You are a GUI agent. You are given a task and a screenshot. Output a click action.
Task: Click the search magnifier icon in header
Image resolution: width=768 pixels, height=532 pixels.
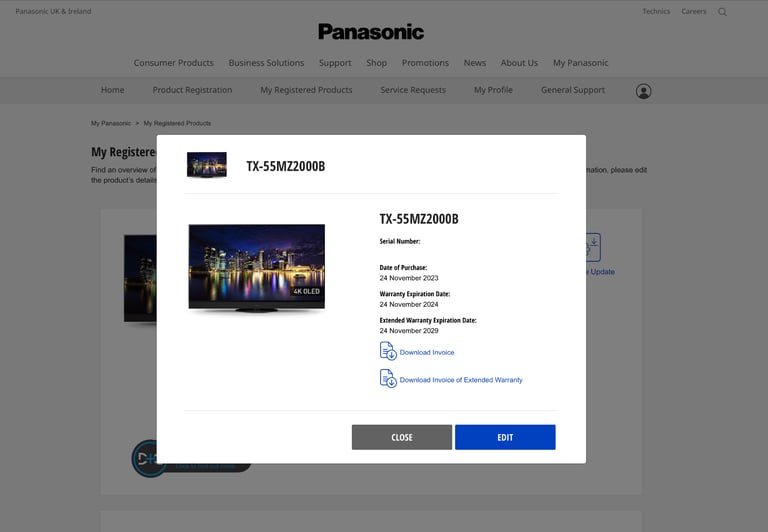[722, 12]
